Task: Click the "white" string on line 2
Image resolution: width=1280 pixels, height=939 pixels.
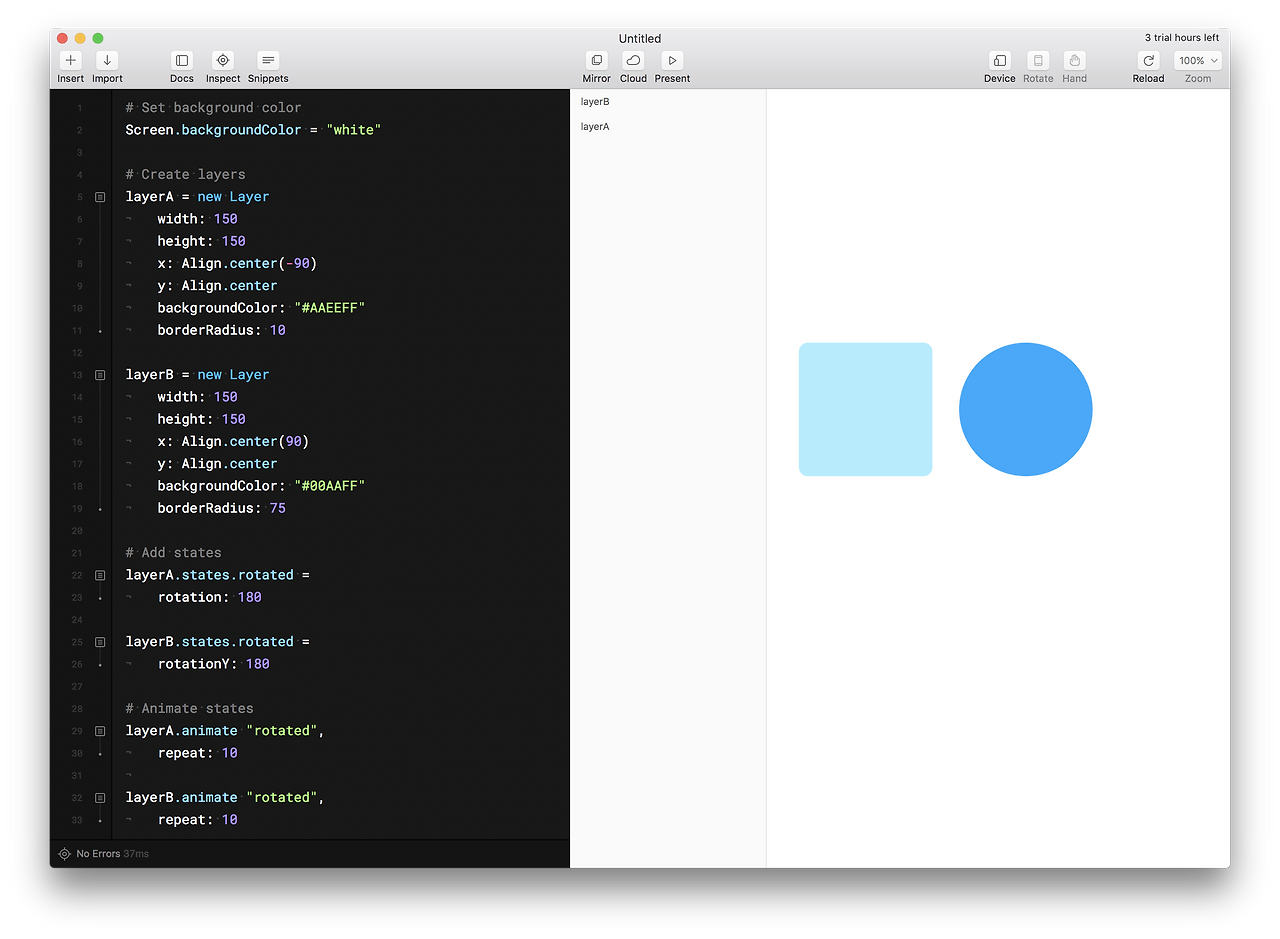Action: [x=354, y=130]
